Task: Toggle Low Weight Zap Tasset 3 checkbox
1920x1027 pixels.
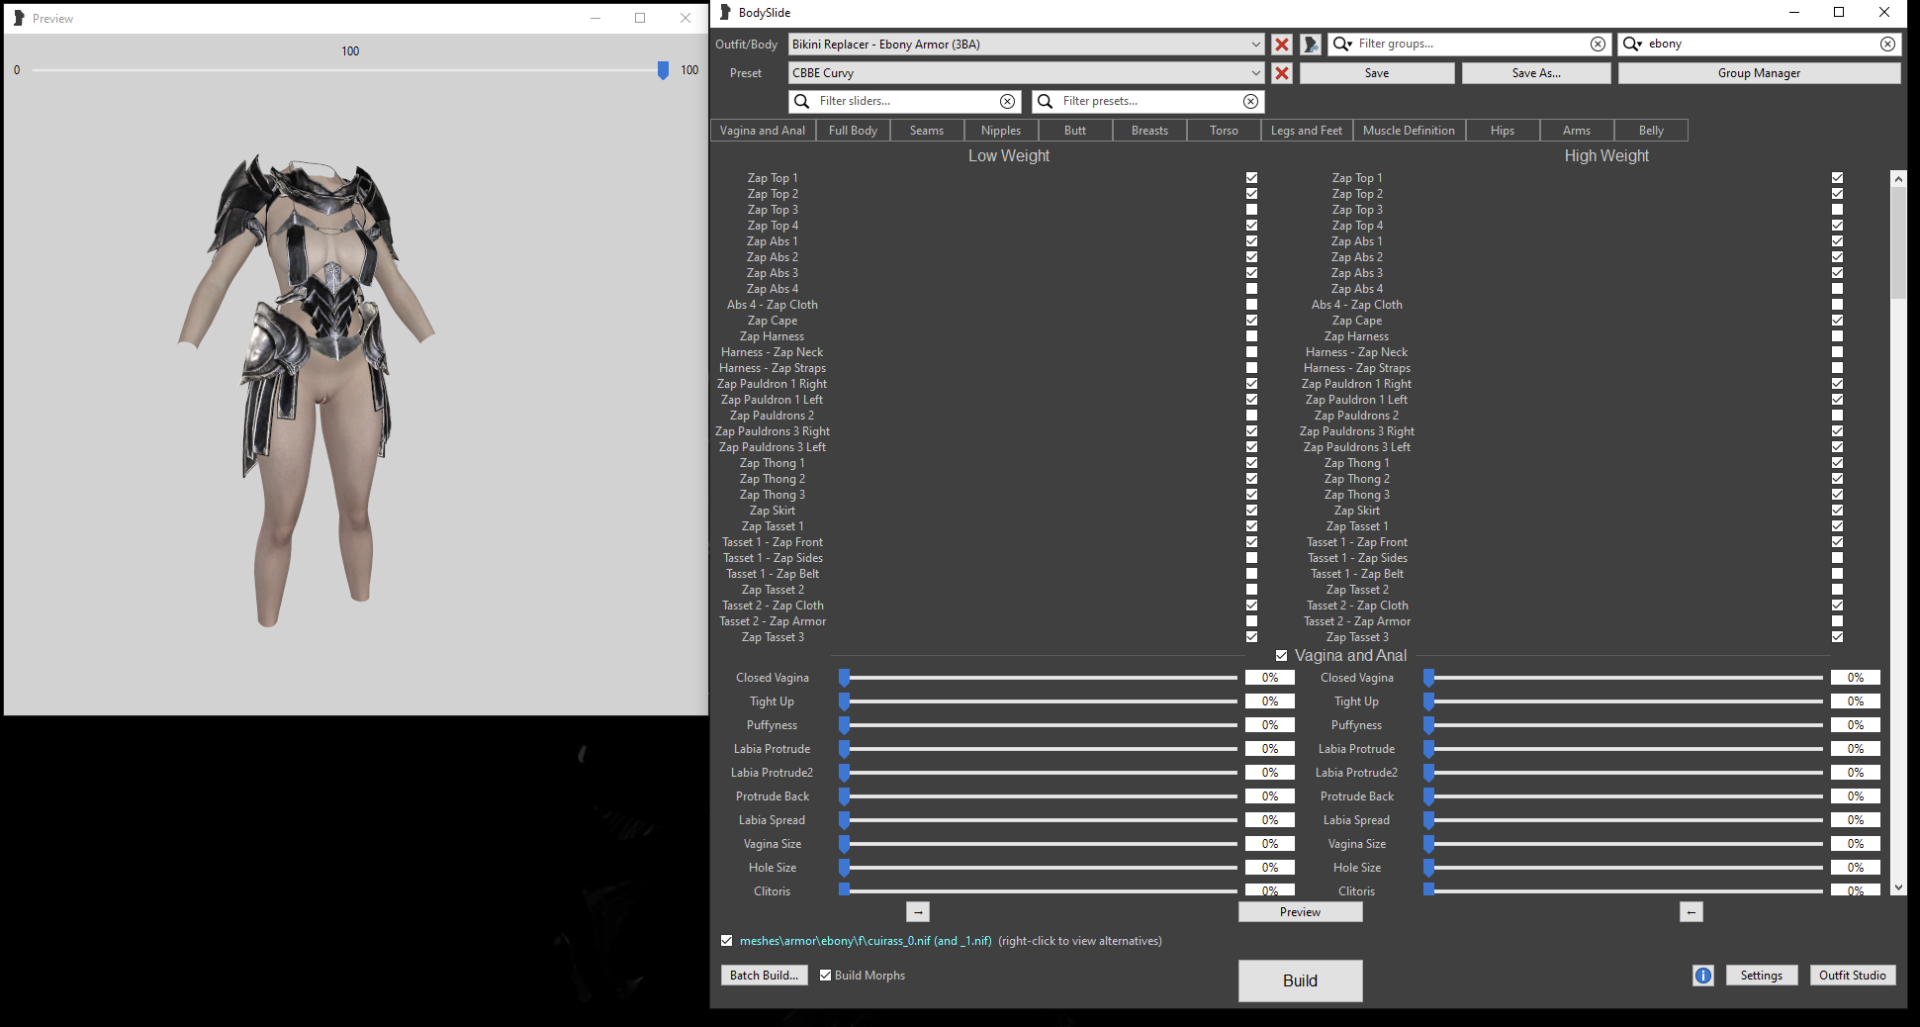Action: tap(1251, 637)
